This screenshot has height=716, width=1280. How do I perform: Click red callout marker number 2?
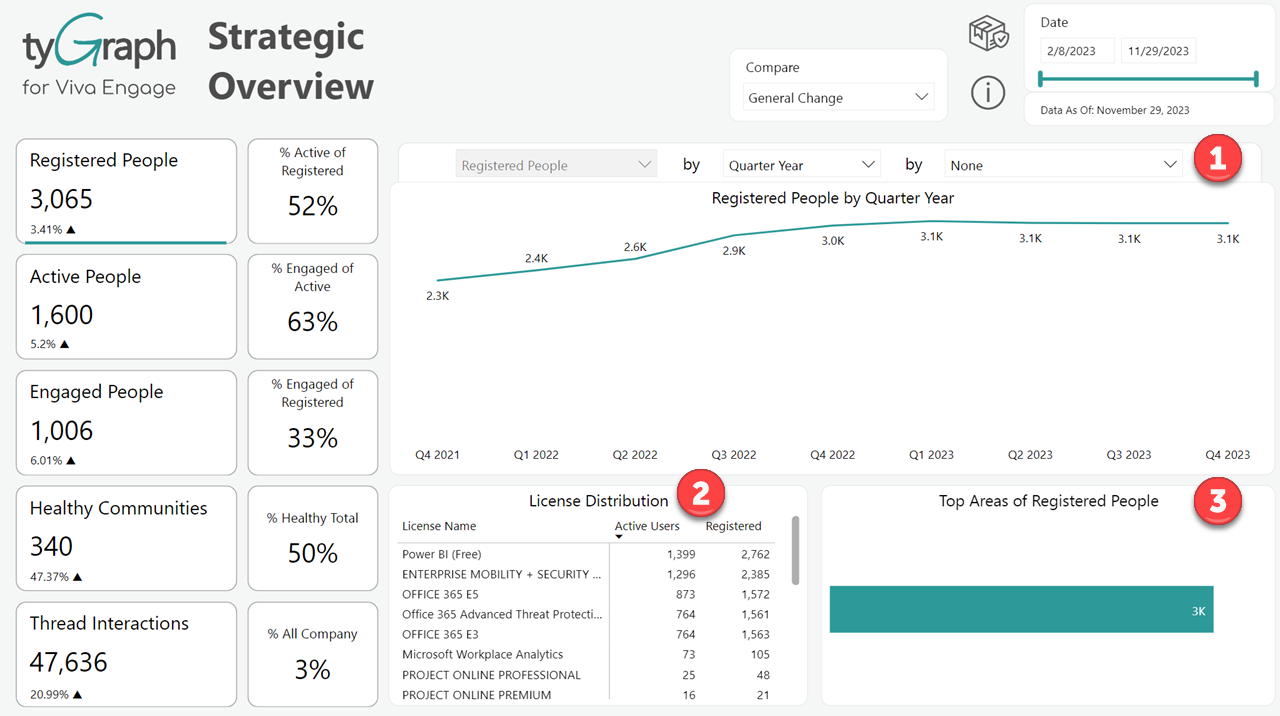click(x=701, y=494)
